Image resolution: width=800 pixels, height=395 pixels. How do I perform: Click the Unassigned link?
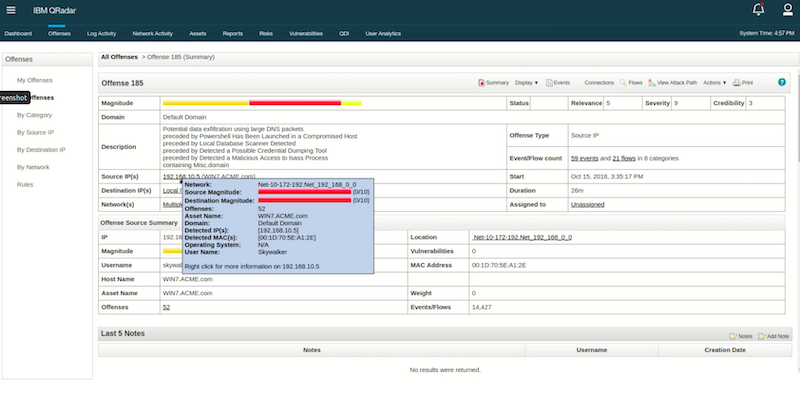pyautogui.click(x=588, y=204)
